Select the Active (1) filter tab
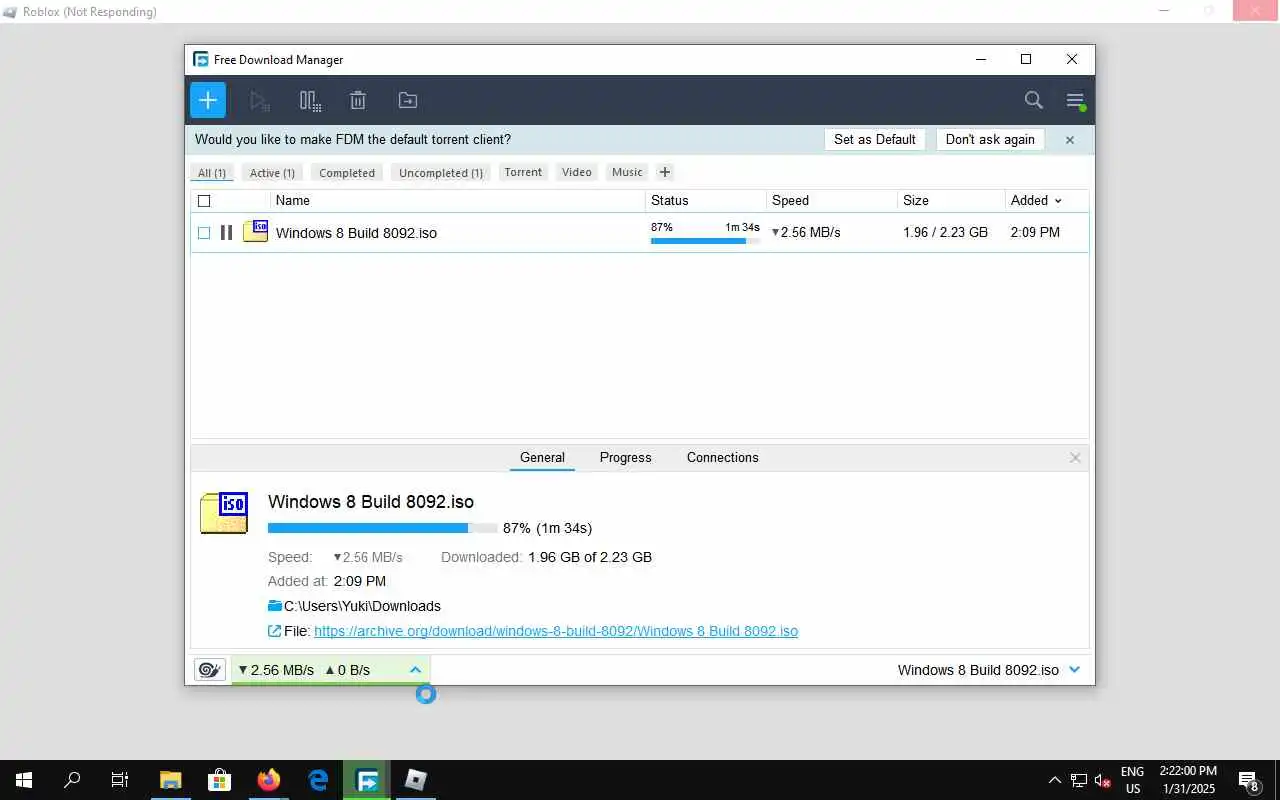The height and width of the screenshot is (800, 1280). 272,173
